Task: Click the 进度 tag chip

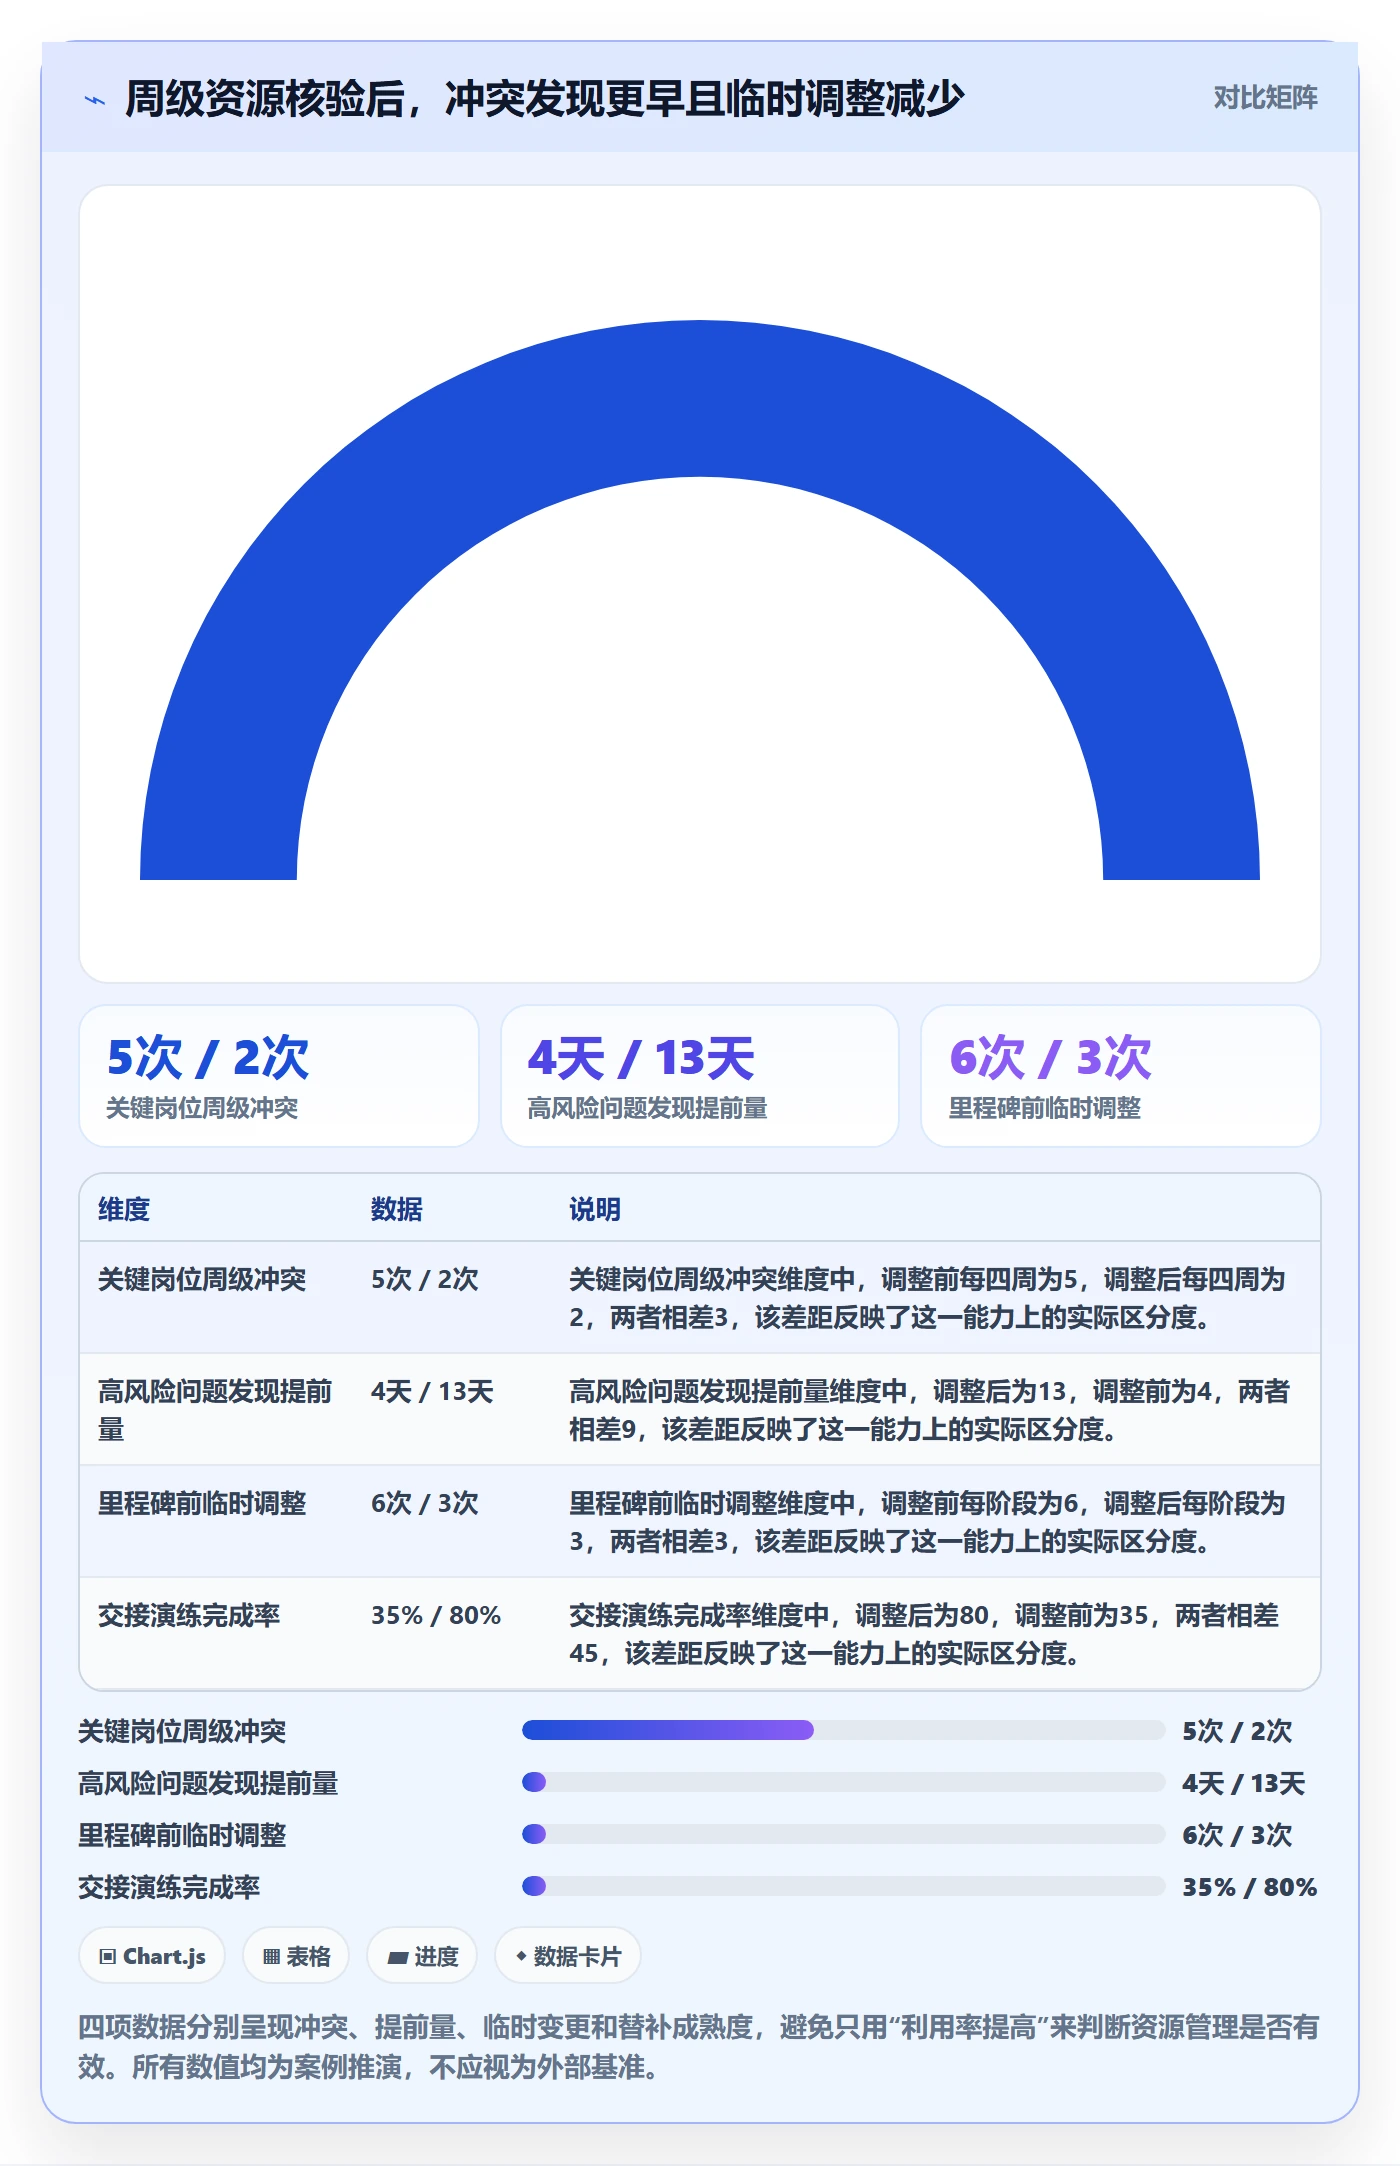Action: pyautogui.click(x=422, y=1956)
